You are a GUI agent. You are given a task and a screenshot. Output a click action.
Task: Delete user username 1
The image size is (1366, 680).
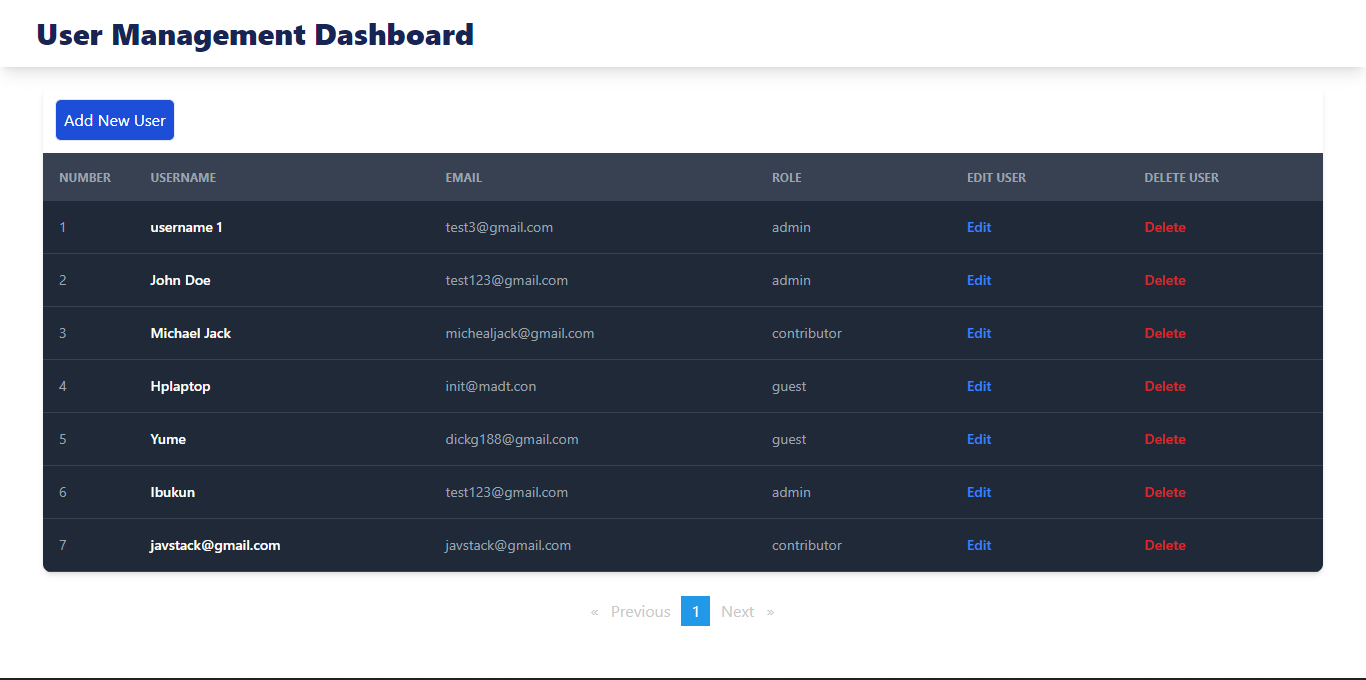tap(1164, 227)
